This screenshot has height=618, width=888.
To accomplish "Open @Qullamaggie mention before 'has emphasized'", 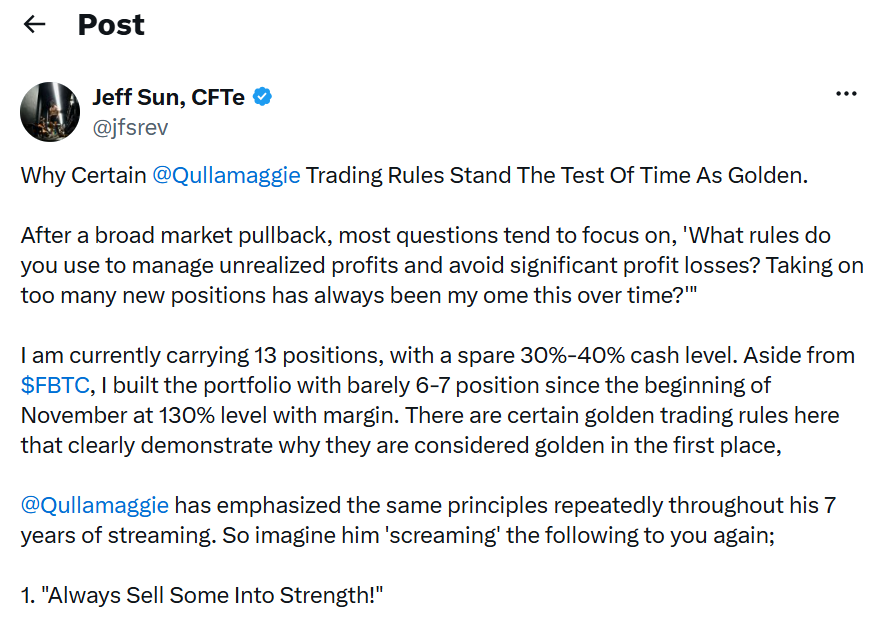I will (95, 505).
